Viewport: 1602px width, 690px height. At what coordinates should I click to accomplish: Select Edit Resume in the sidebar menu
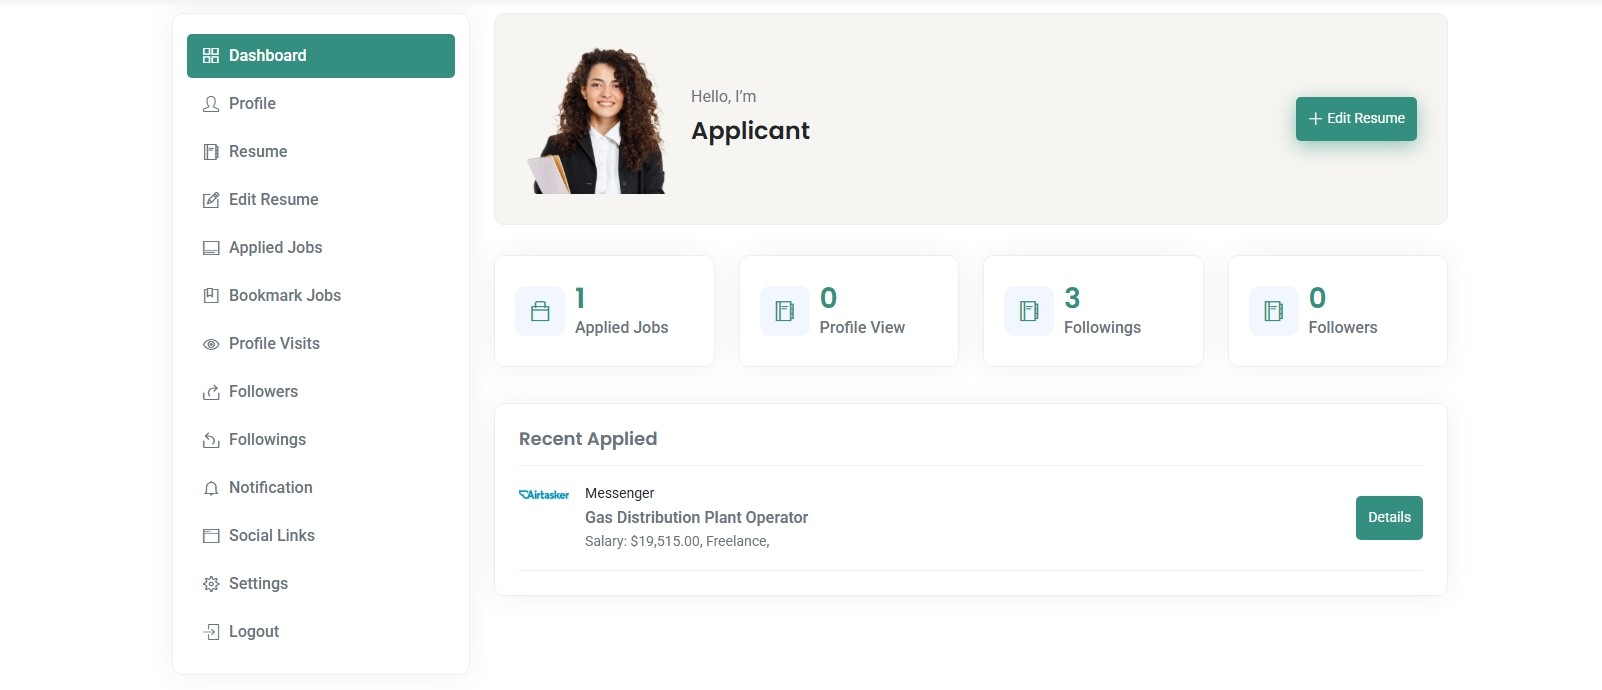pyautogui.click(x=321, y=200)
